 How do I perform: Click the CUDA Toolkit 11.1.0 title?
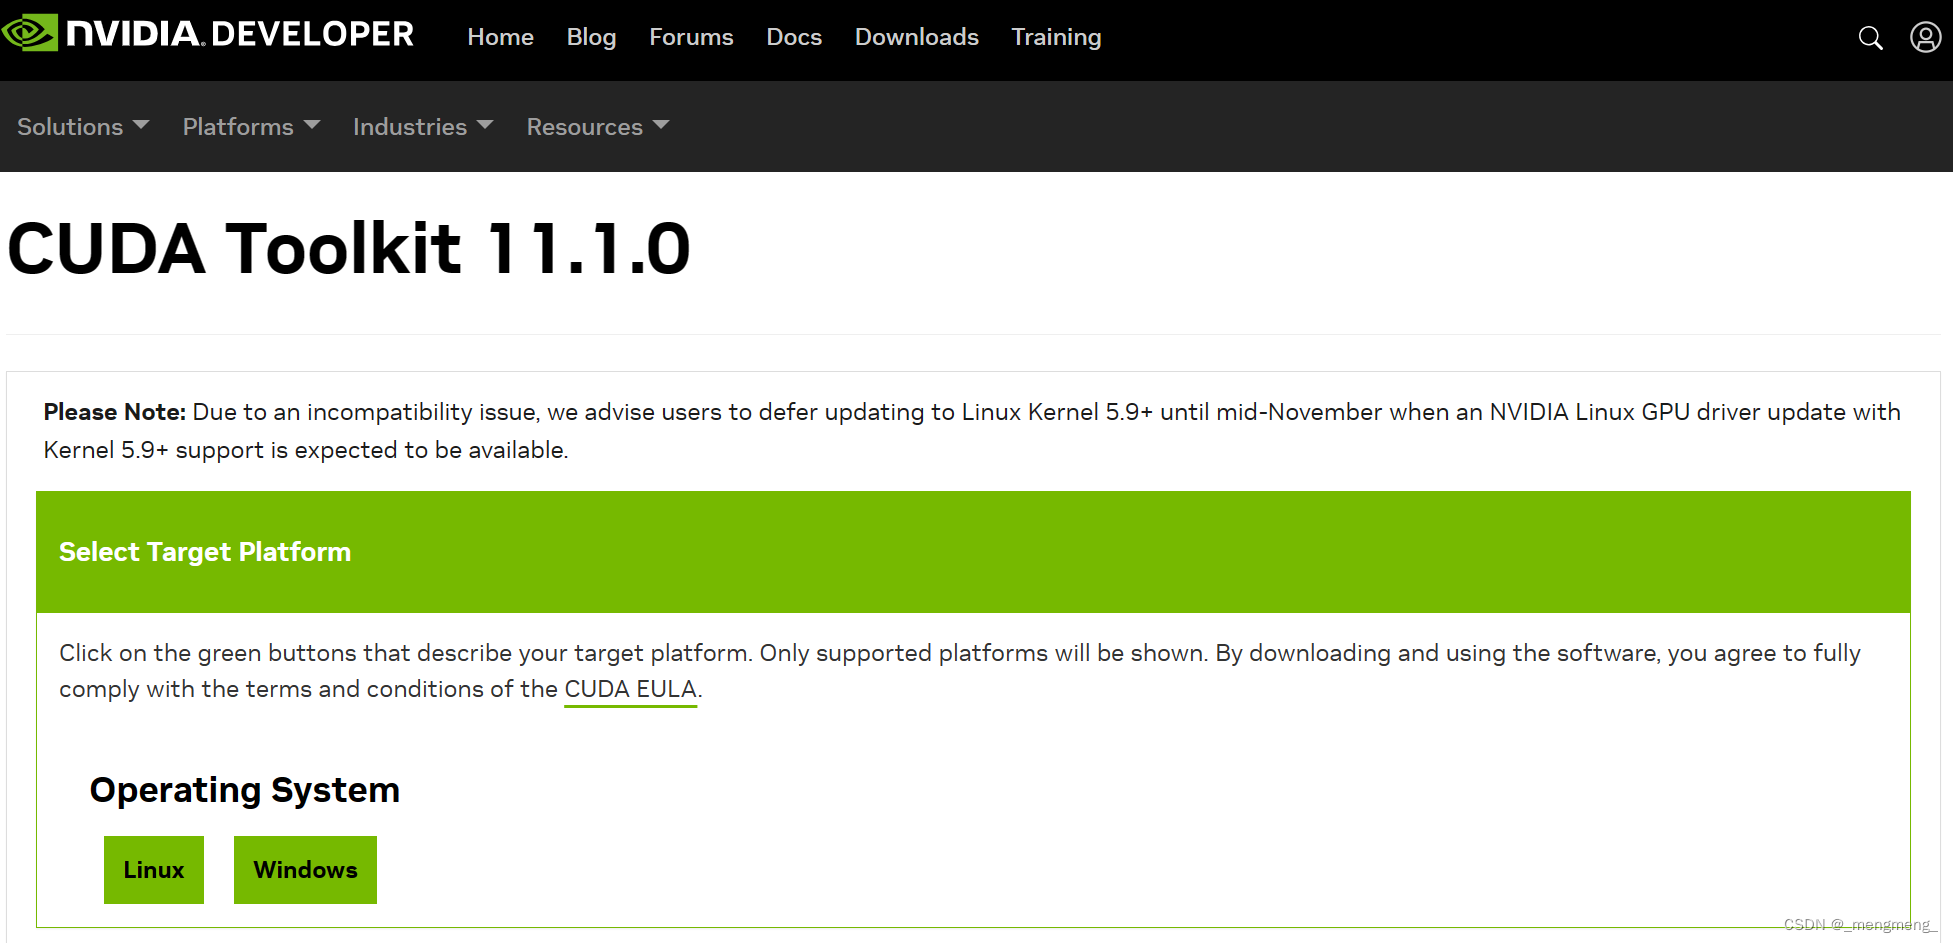click(x=348, y=249)
